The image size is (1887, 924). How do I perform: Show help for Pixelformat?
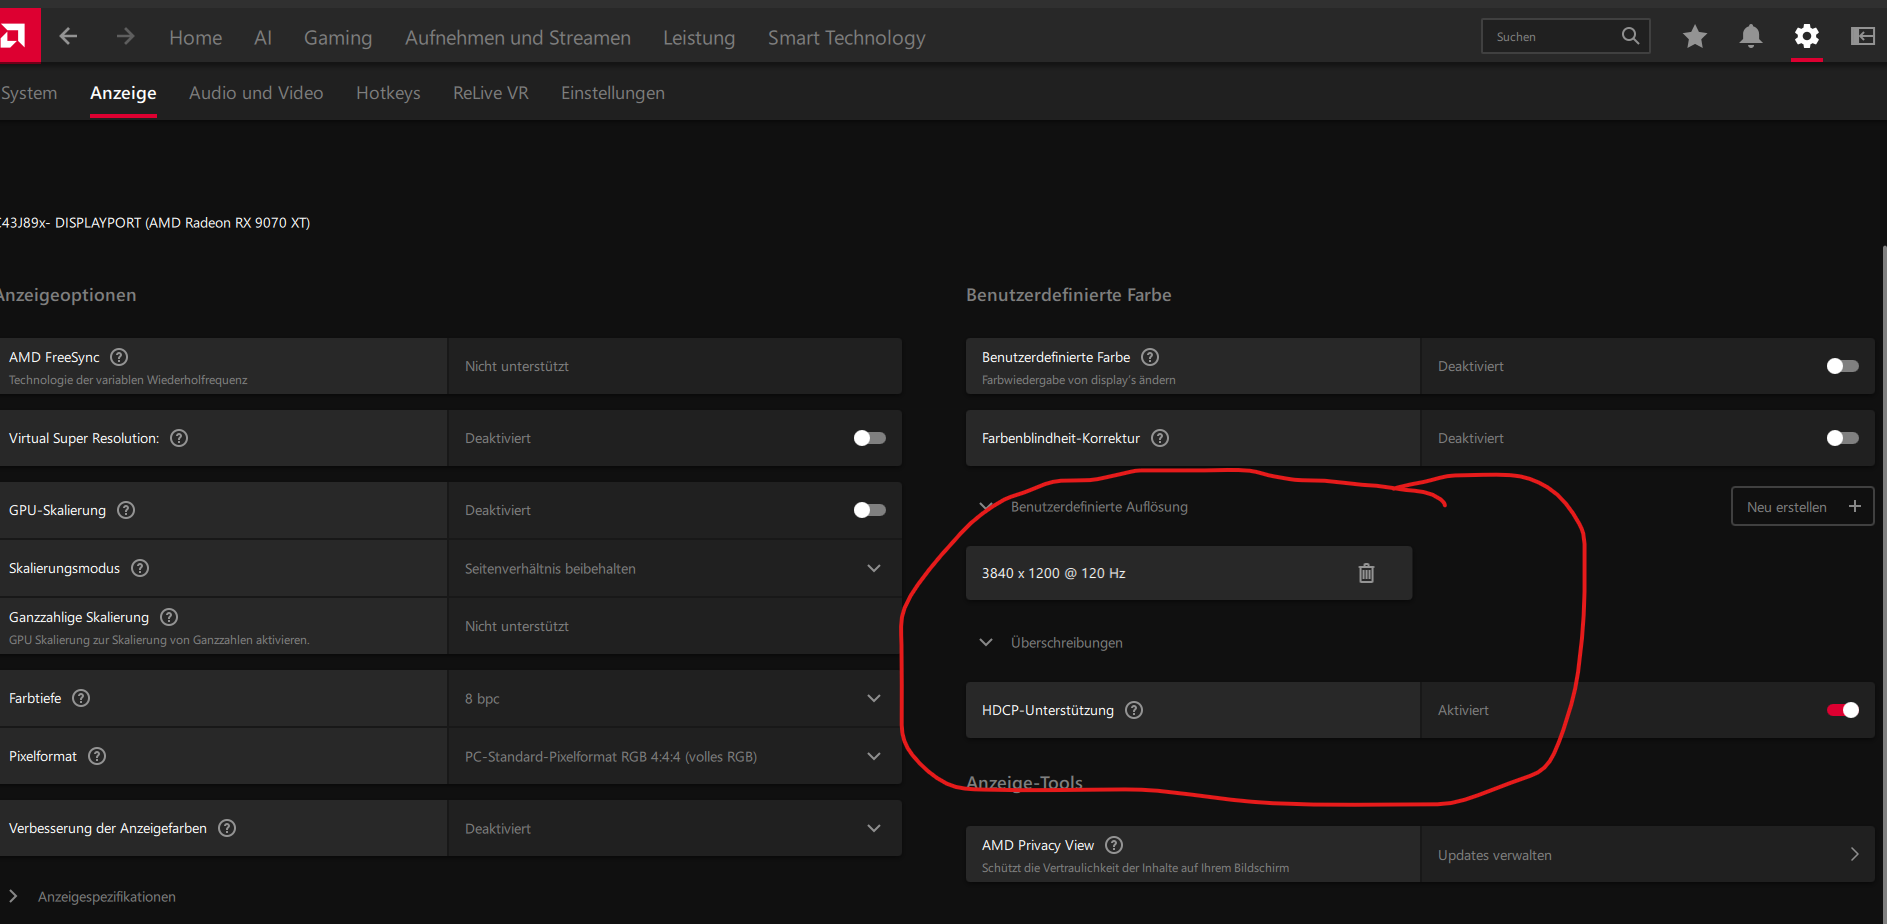[97, 756]
